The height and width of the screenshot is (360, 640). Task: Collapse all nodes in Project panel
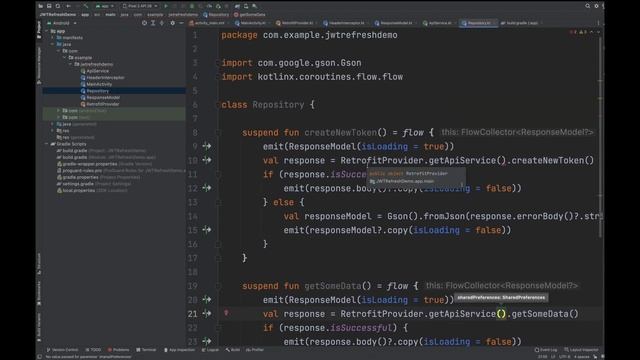pos(162,23)
